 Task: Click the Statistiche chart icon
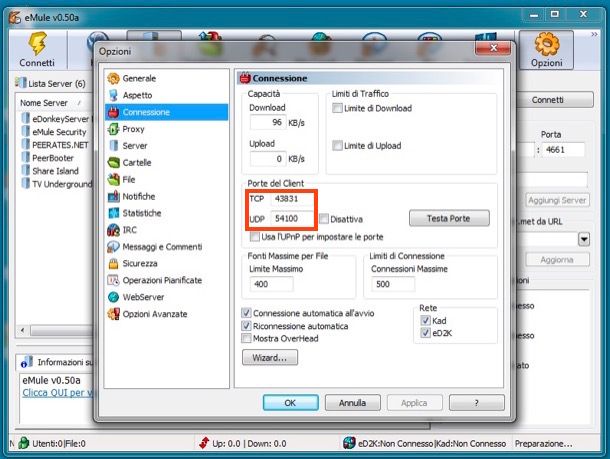pyautogui.click(x=113, y=213)
